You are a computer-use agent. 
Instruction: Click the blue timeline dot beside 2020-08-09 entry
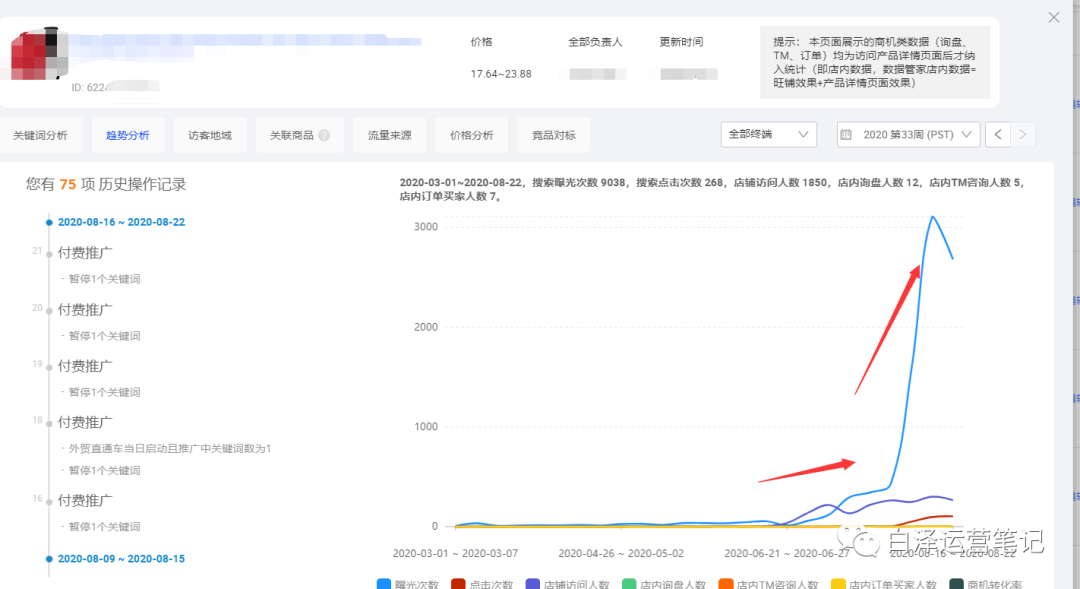(x=48, y=558)
